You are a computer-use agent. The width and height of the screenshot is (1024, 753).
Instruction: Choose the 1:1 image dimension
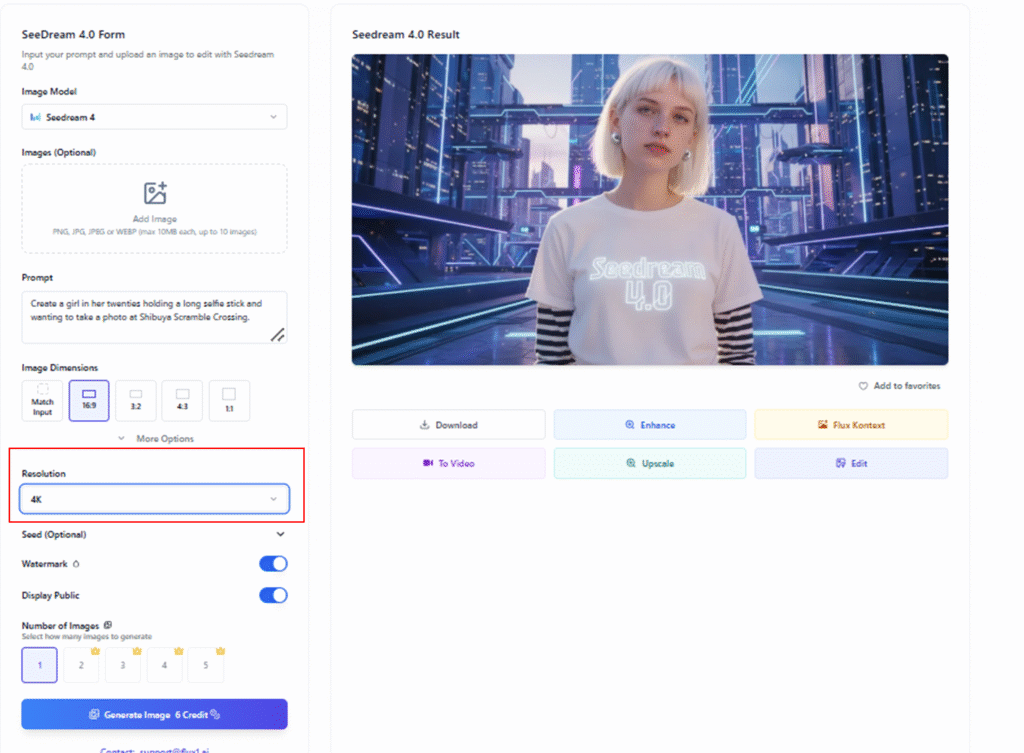coord(229,400)
